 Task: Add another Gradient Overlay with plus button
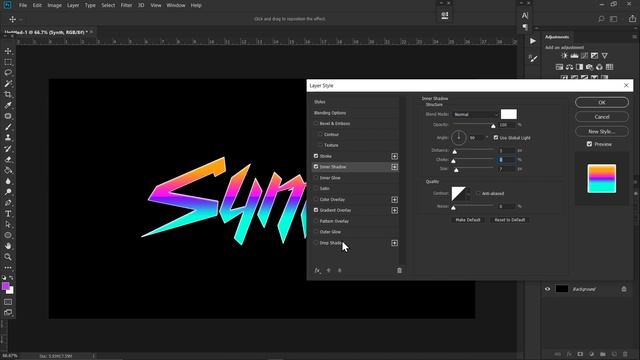click(x=394, y=210)
